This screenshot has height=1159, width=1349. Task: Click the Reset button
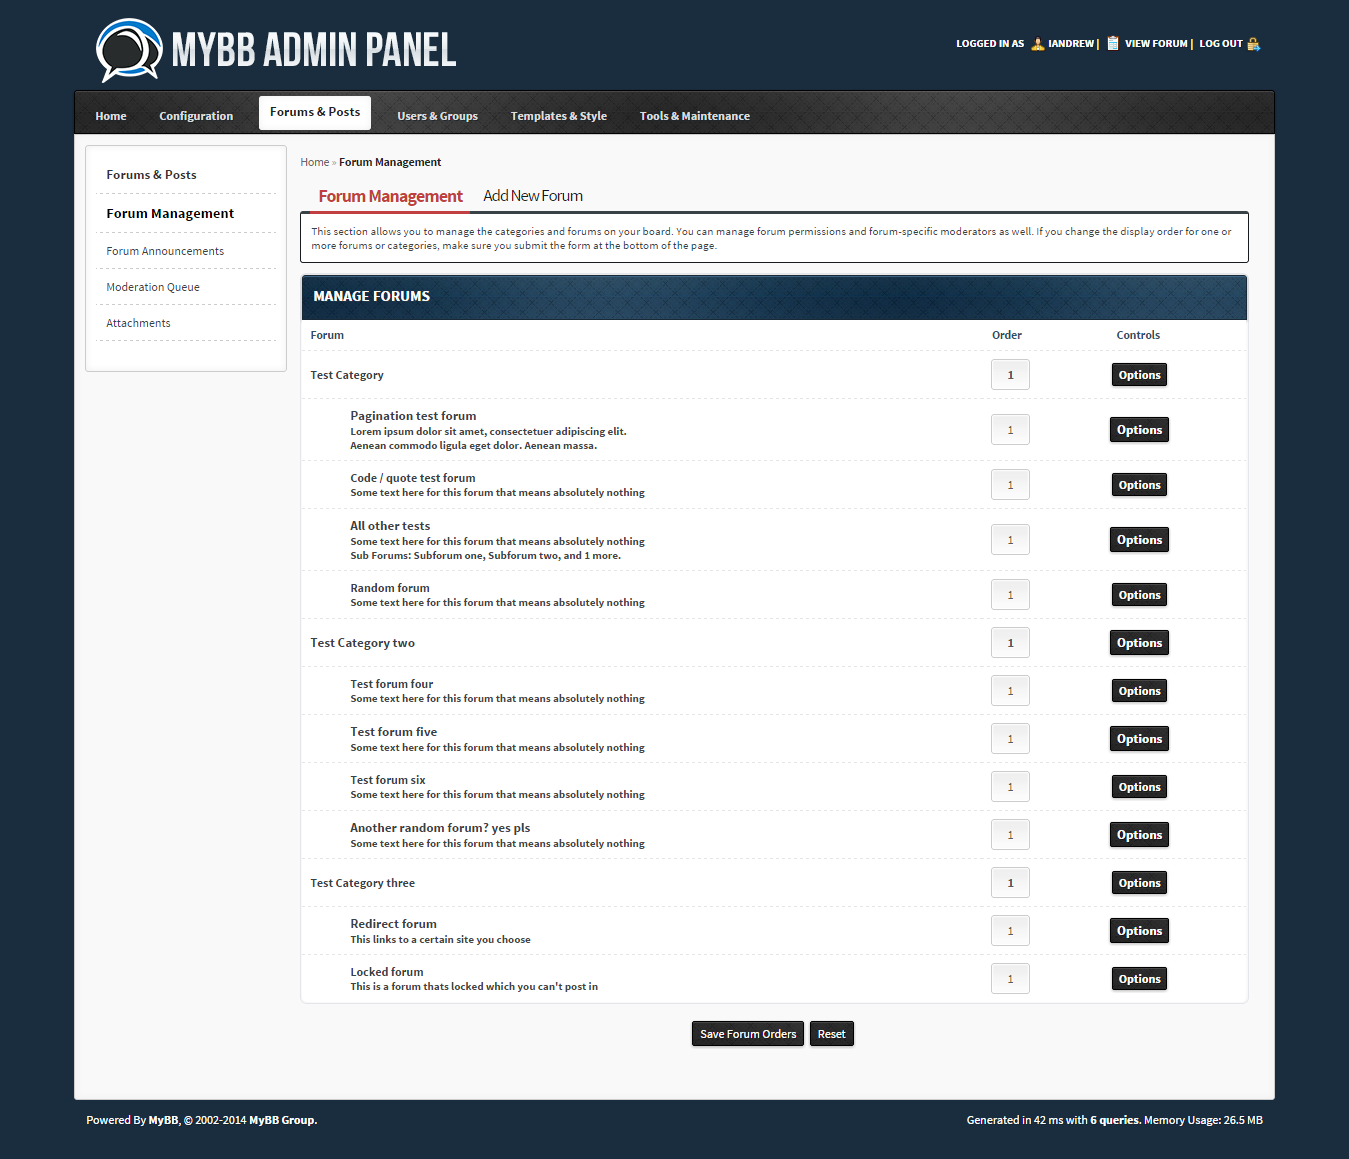coord(831,1034)
